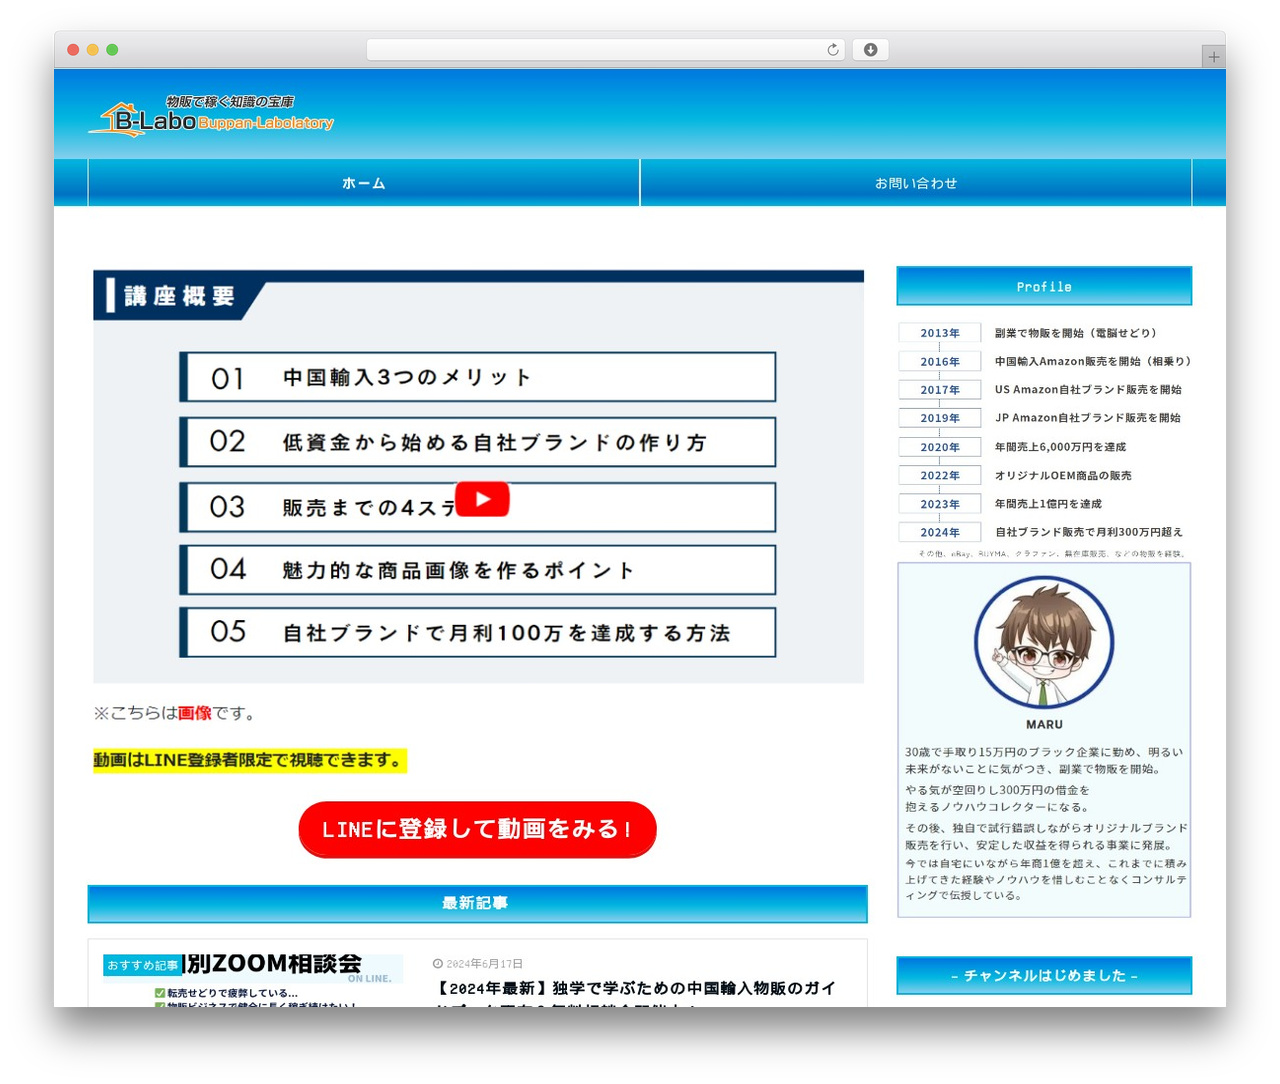1280x1084 pixels.
Task: Click the red 画像 word
Action: (x=195, y=713)
